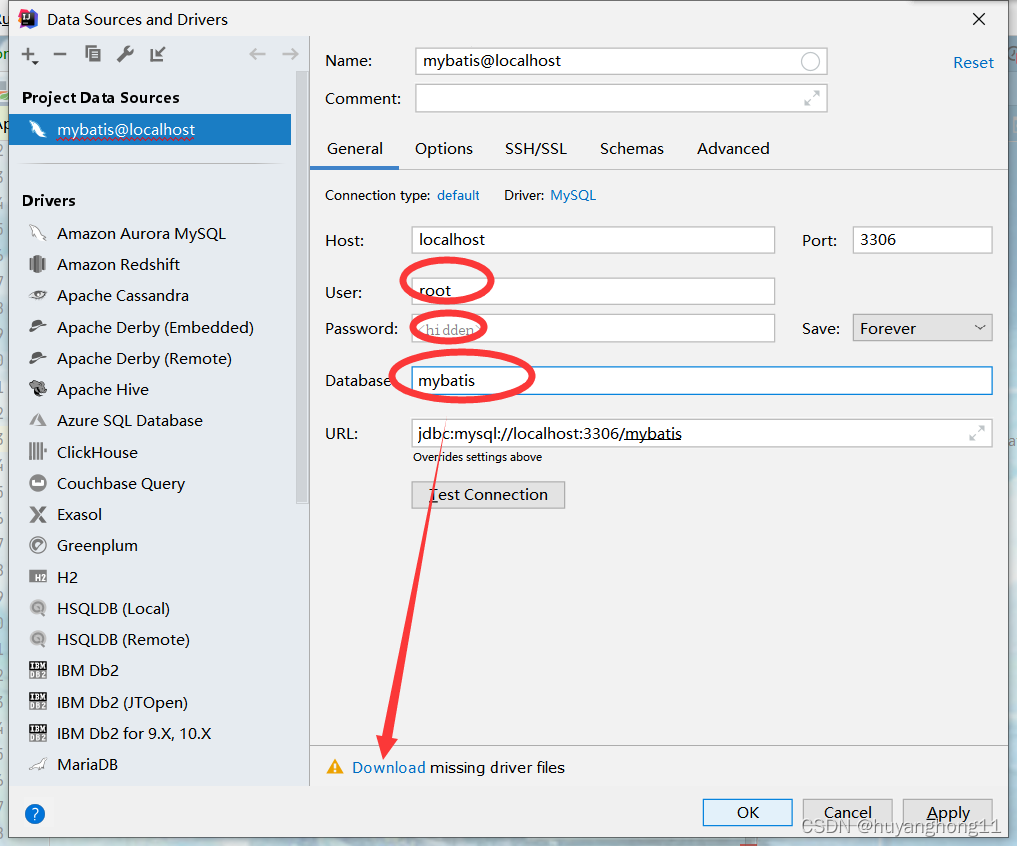Change driver via MySQL link

[x=573, y=195]
